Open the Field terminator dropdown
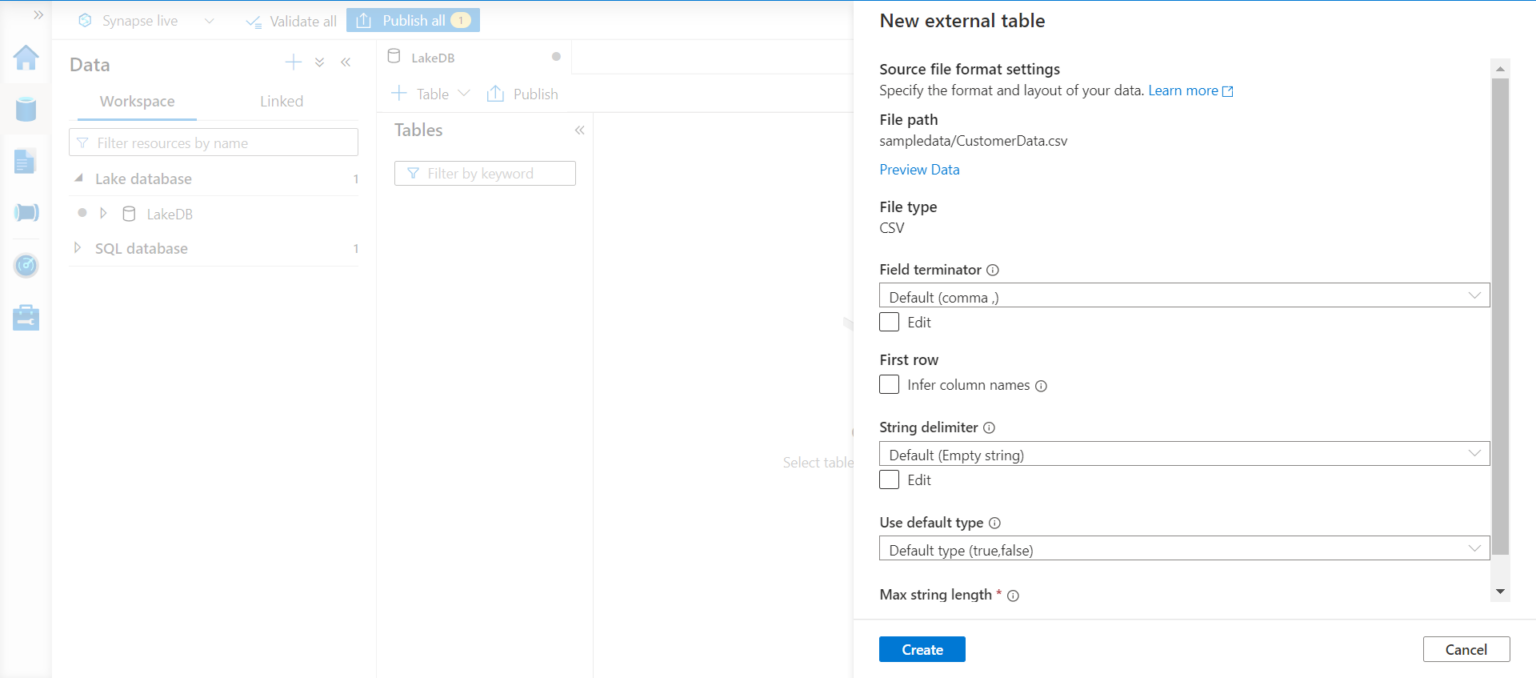The width and height of the screenshot is (1536, 678). (1184, 295)
